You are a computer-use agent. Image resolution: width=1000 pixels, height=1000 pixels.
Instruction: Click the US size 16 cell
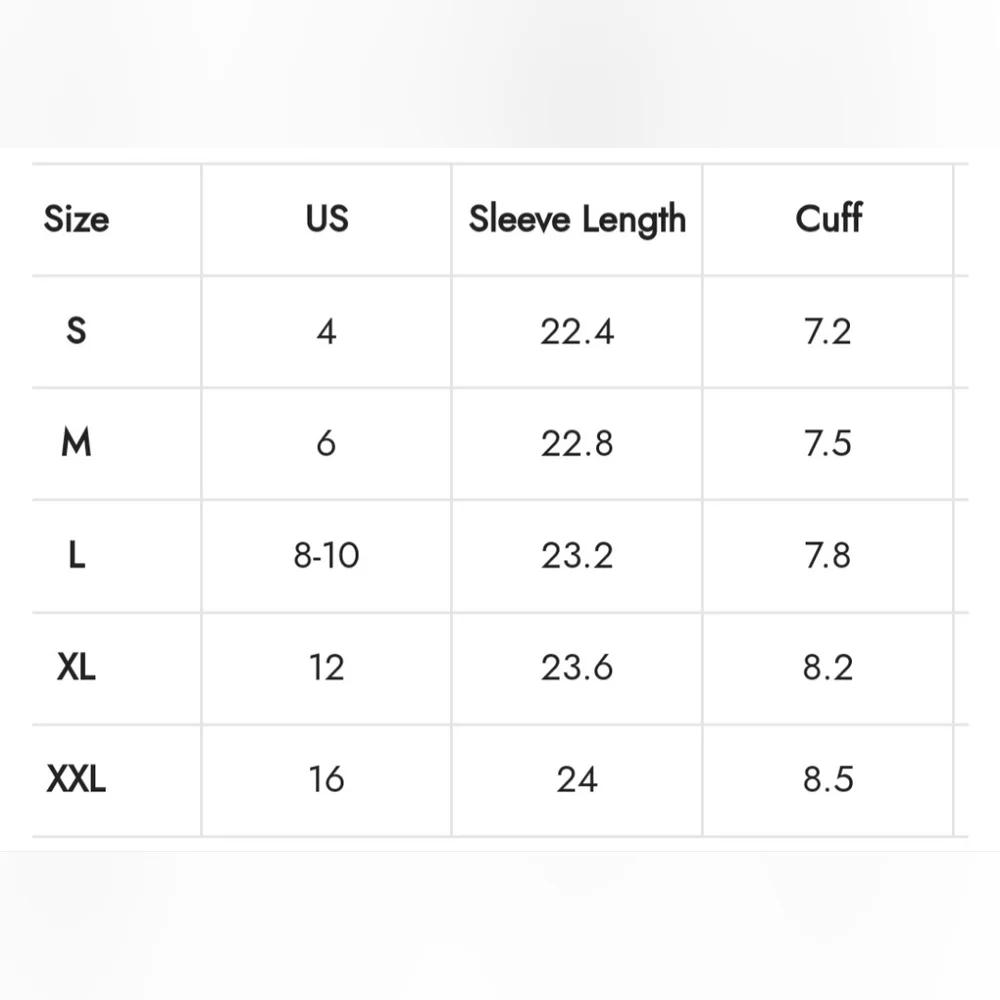[327, 779]
